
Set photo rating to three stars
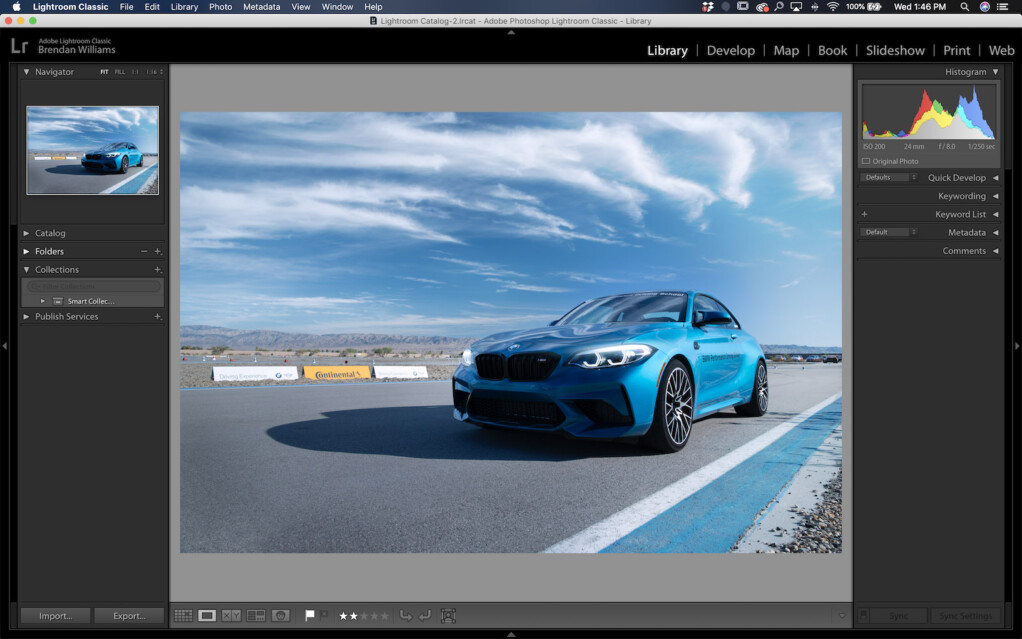366,615
